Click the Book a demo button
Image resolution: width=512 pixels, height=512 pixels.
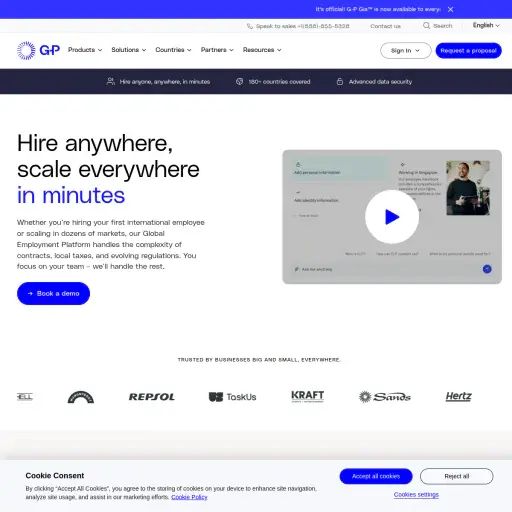click(53, 293)
